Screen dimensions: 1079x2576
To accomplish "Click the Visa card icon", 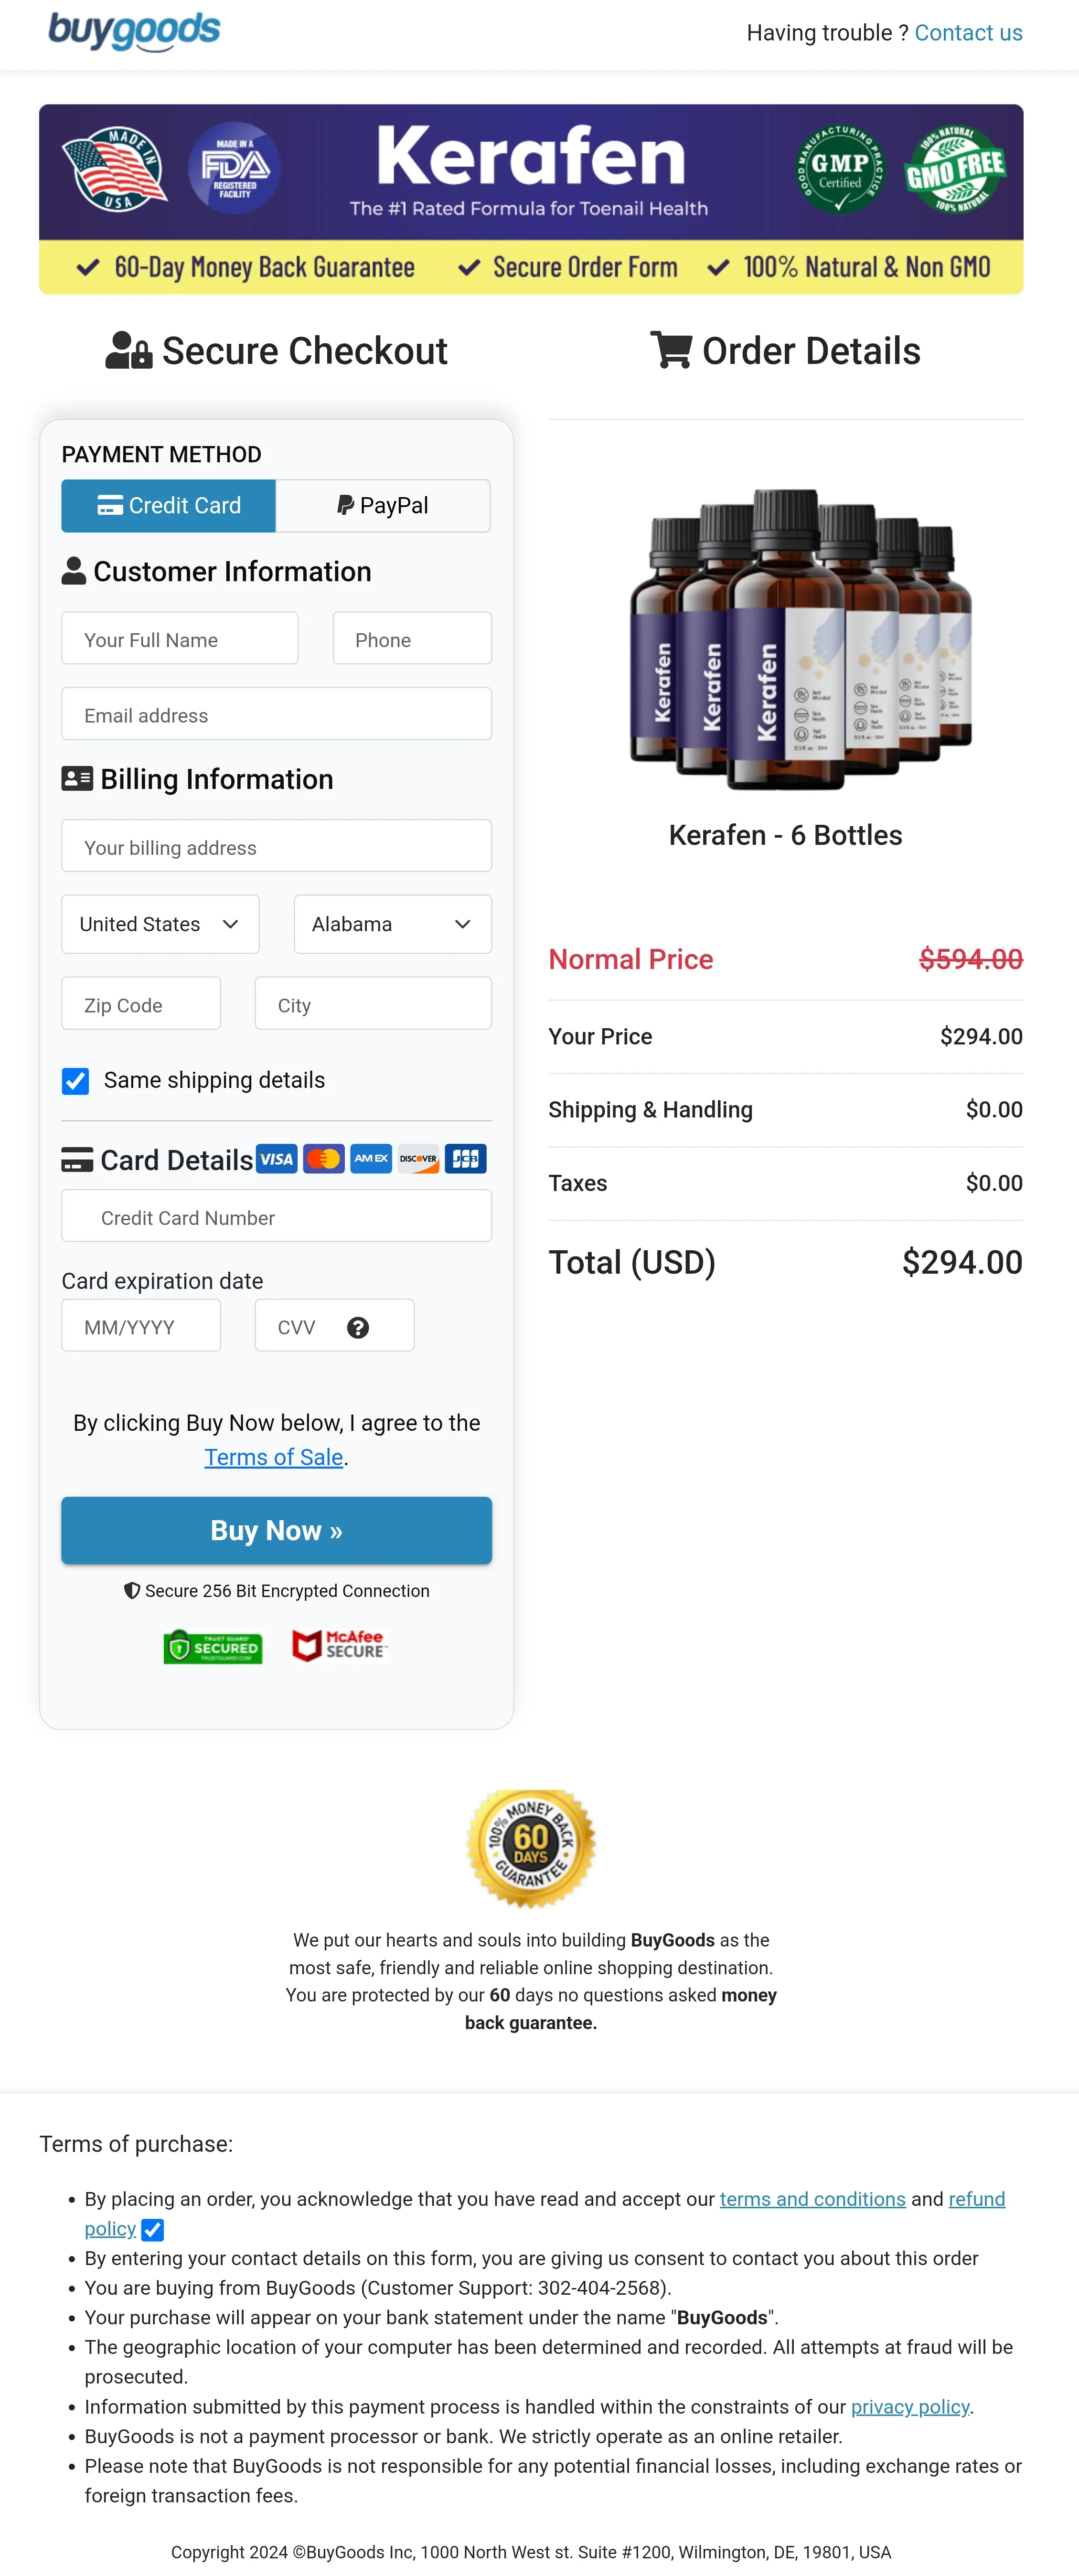I will [x=277, y=1159].
